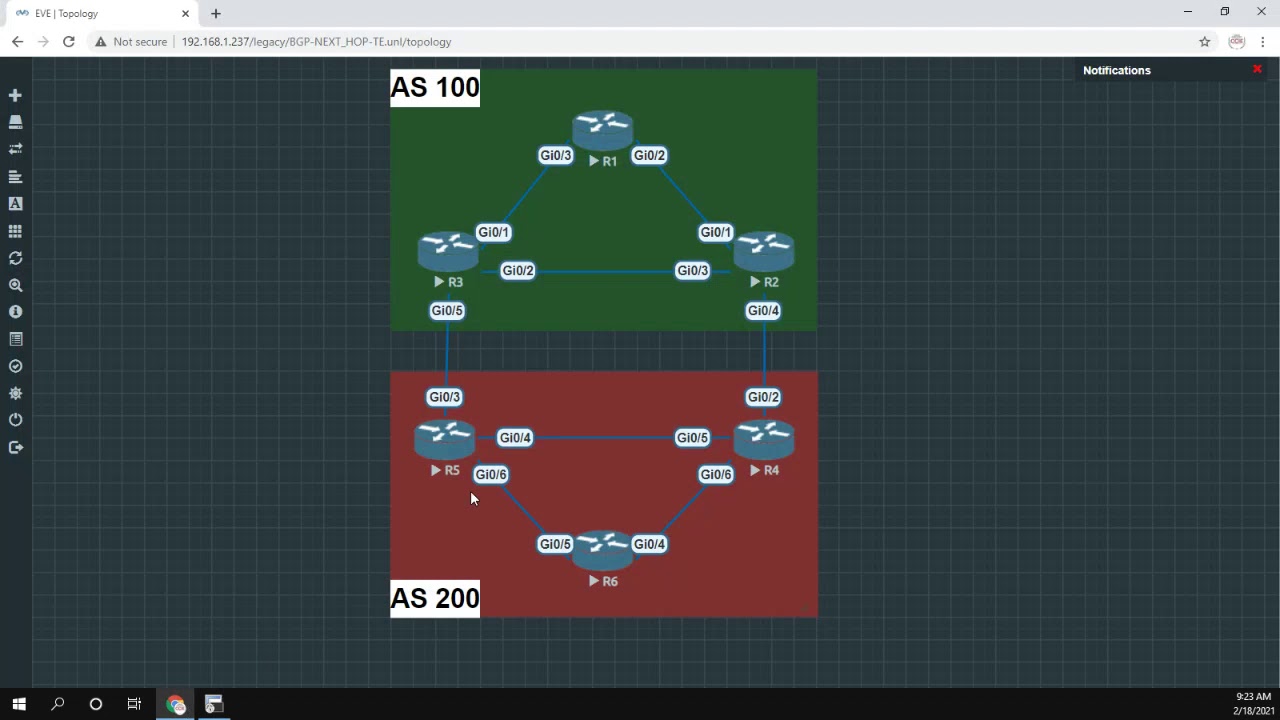1280x720 pixels.
Task: Click R1's Gi0/3 interface label
Action: 556,155
